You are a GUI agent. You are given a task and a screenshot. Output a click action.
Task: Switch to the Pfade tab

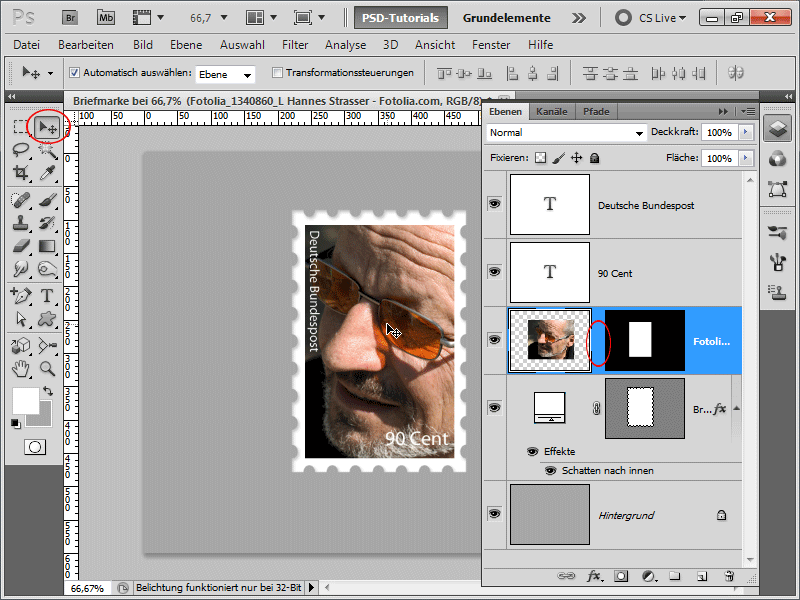596,111
